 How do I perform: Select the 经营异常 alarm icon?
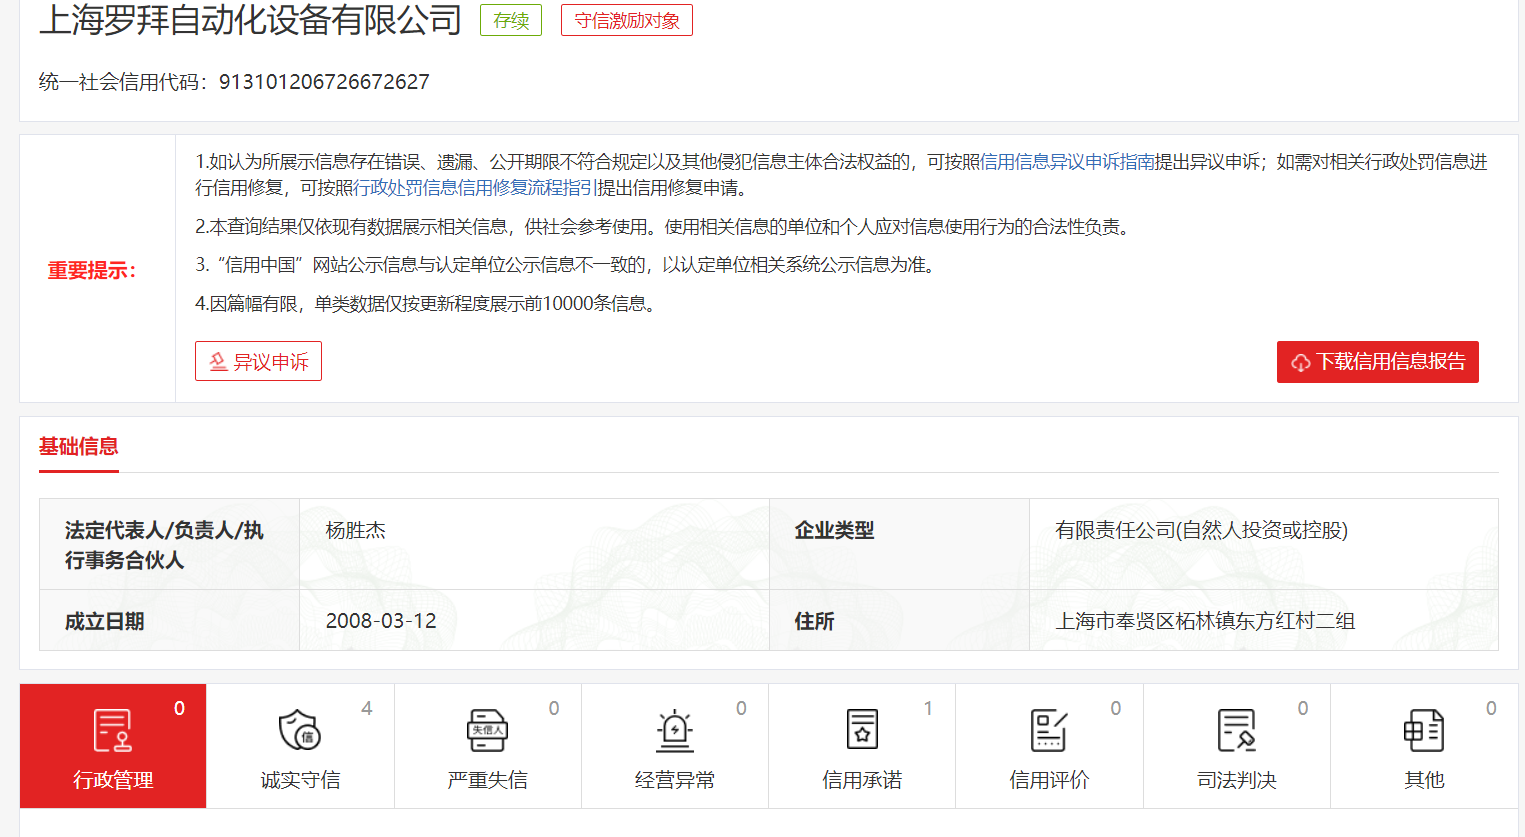coord(675,730)
